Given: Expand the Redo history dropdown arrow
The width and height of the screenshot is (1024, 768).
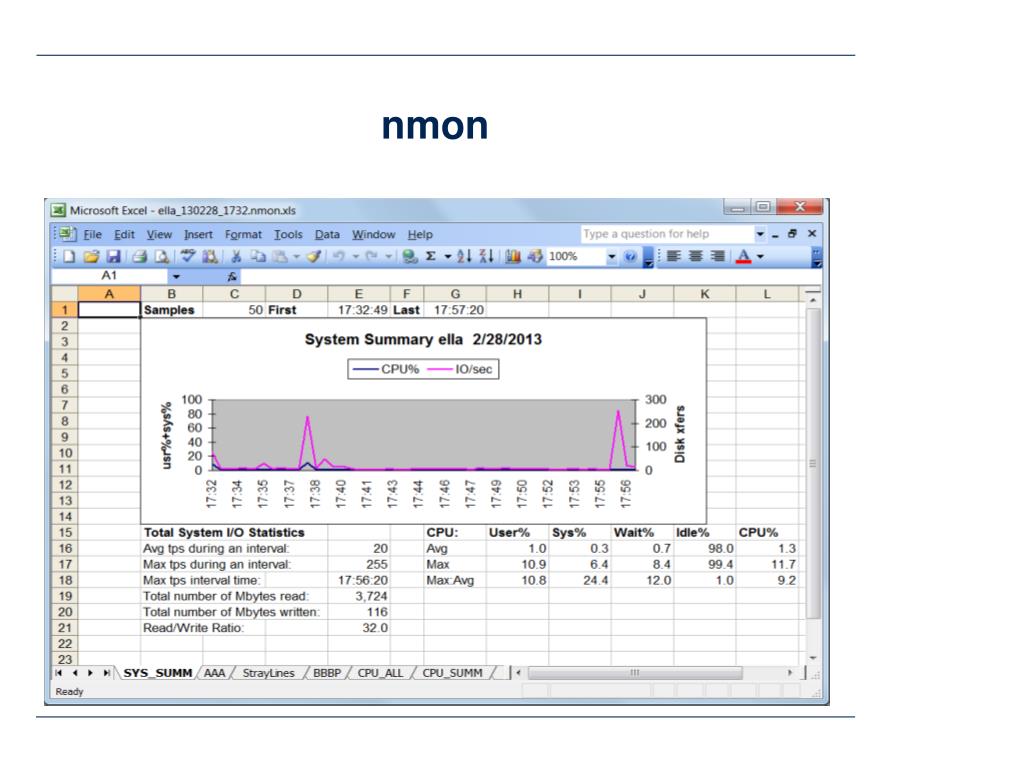Looking at the screenshot, I should coord(388,257).
